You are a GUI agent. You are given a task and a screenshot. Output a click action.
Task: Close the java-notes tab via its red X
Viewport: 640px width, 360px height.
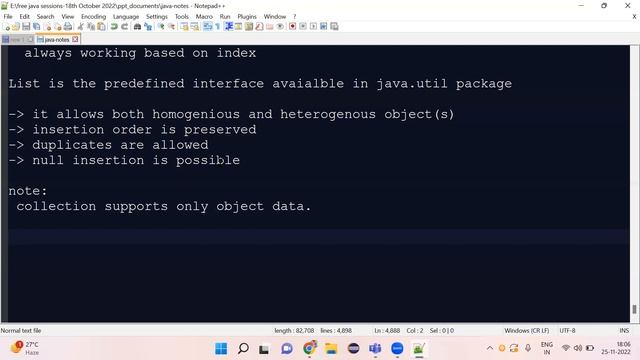tap(75, 40)
